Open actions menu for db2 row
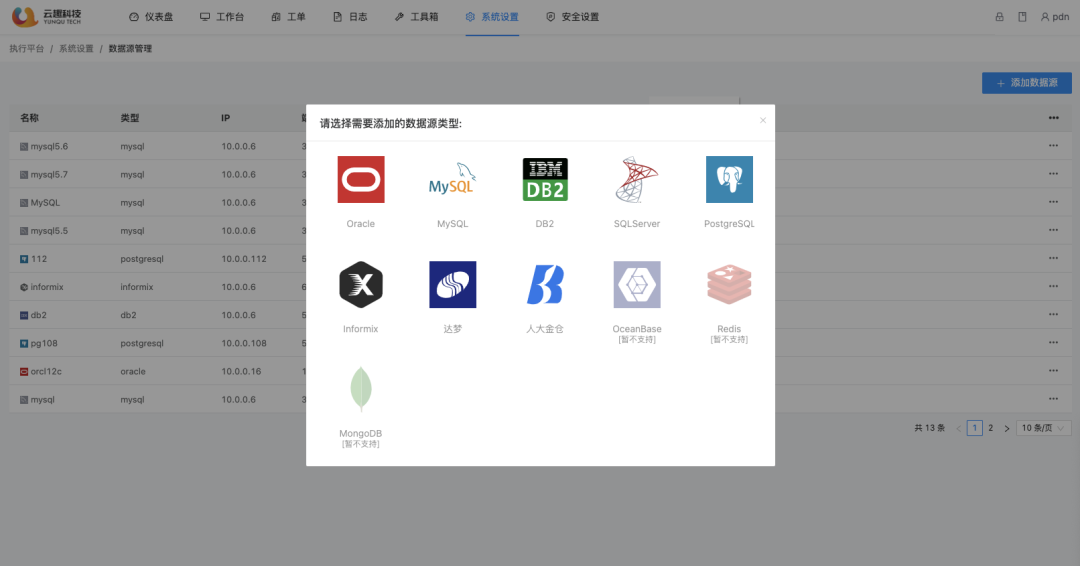The image size is (1080, 566). point(1053,314)
